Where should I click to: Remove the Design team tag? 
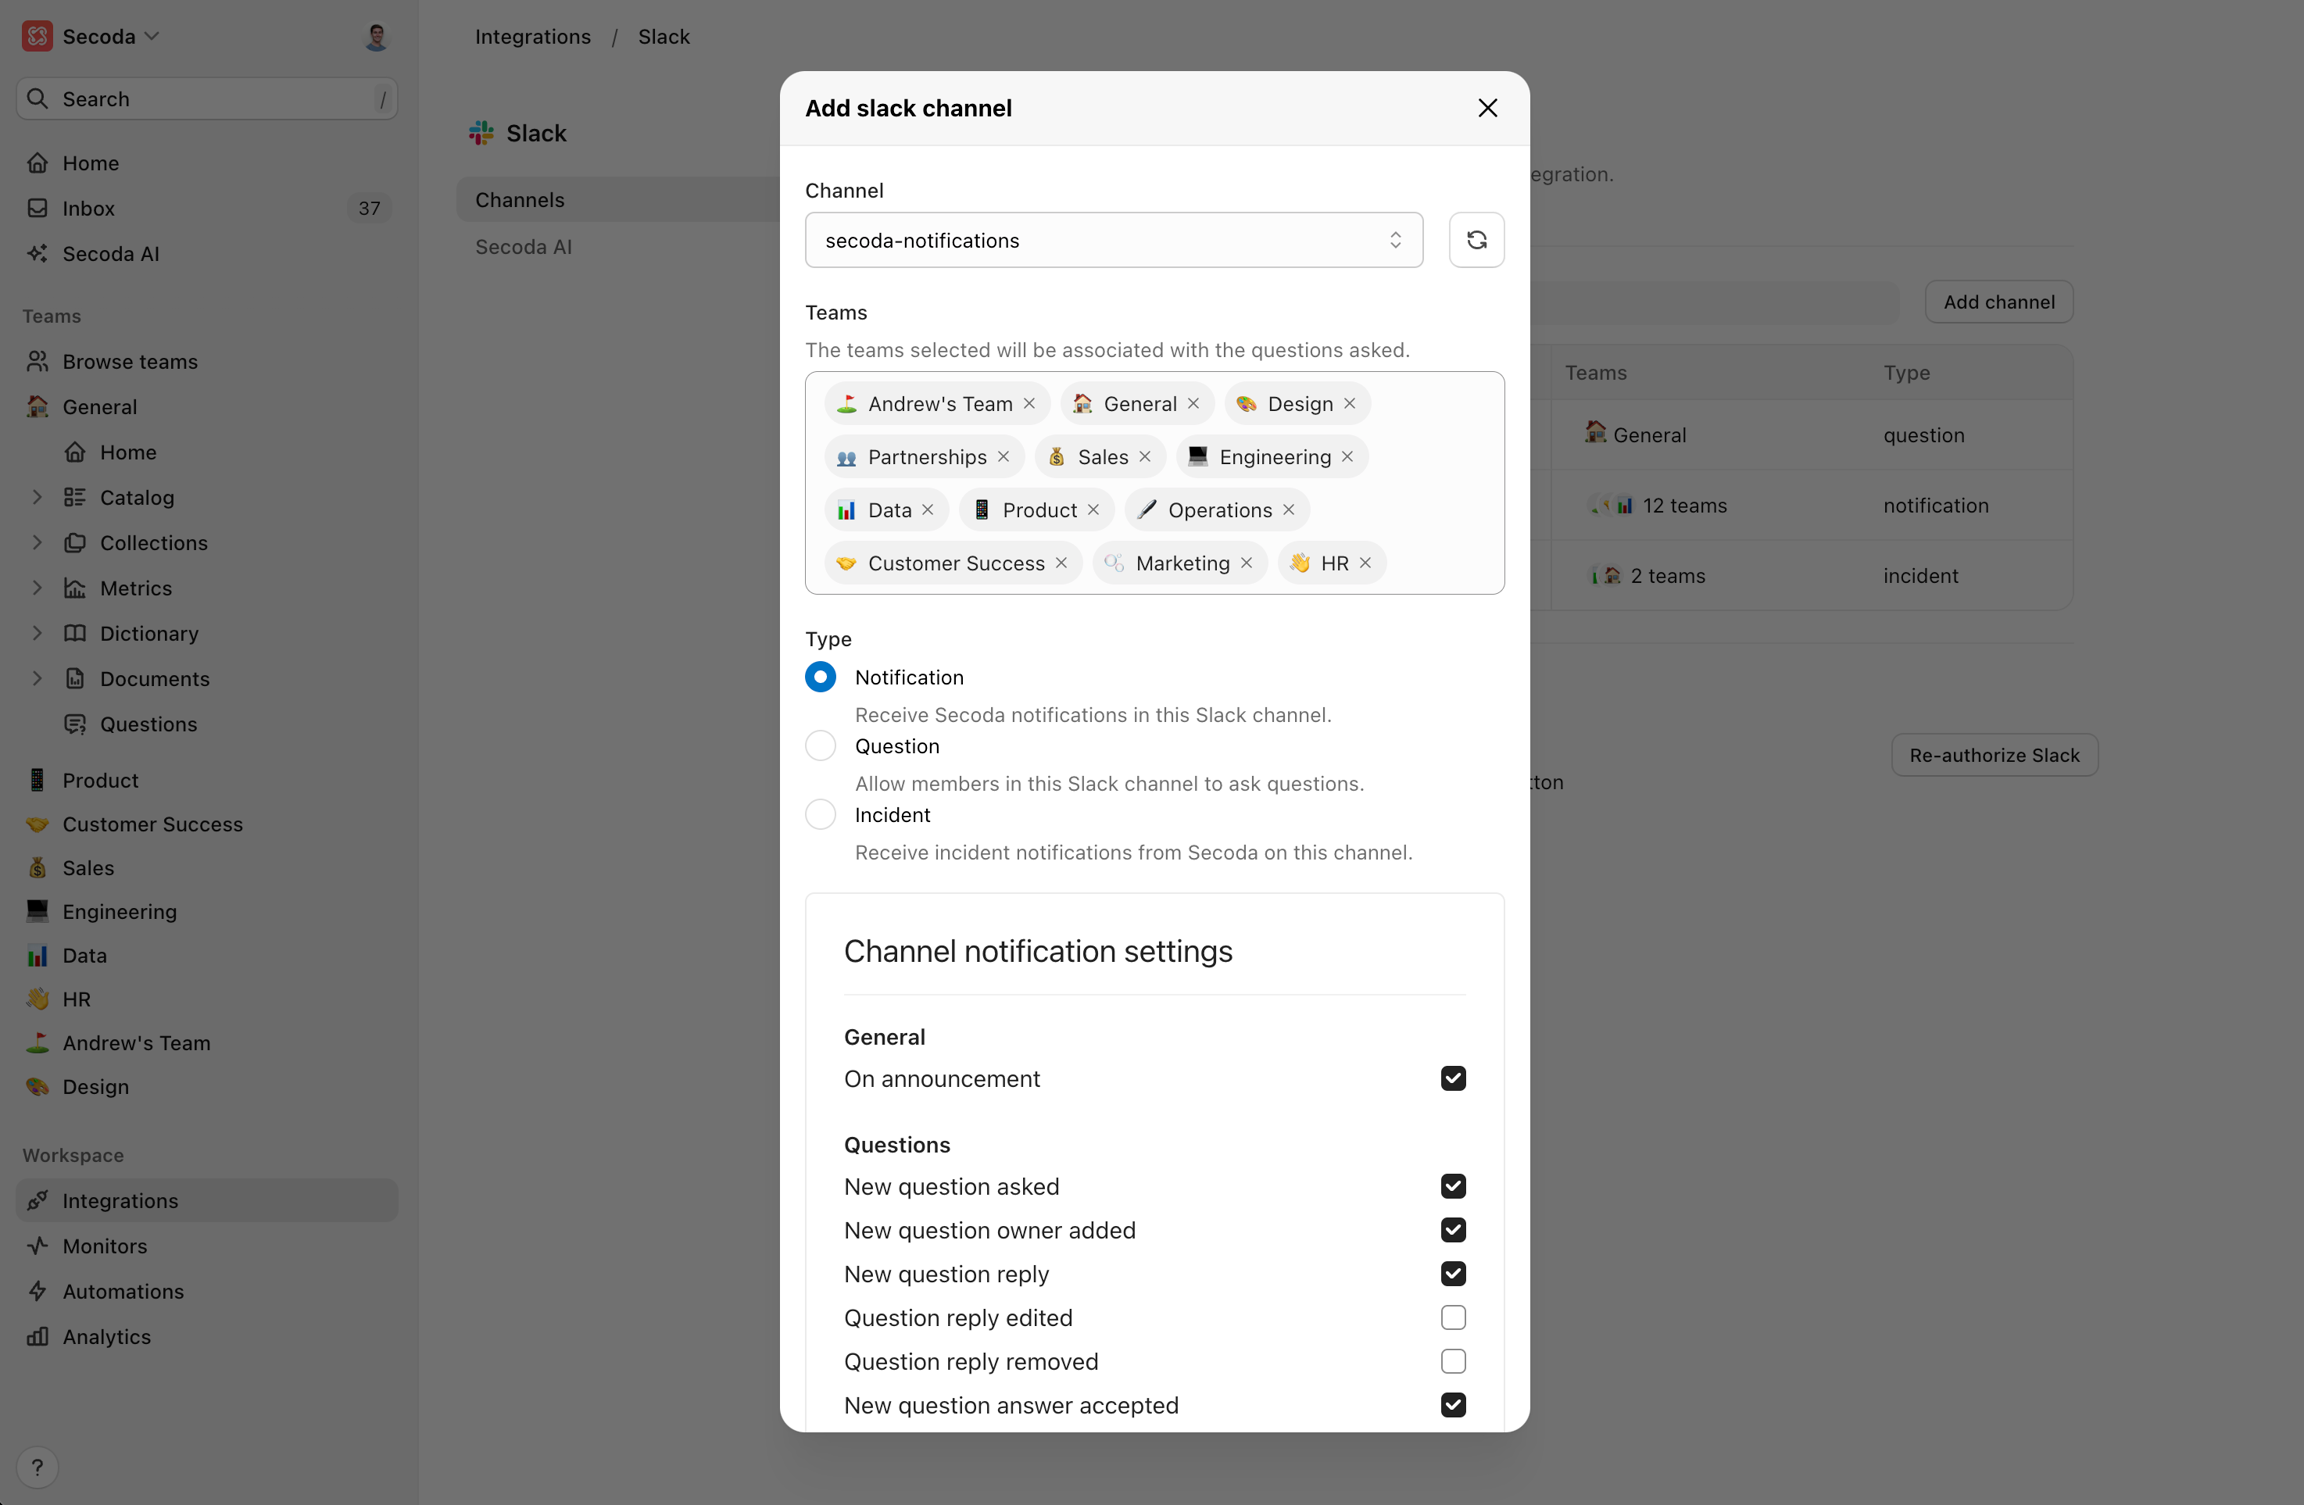coord(1350,404)
